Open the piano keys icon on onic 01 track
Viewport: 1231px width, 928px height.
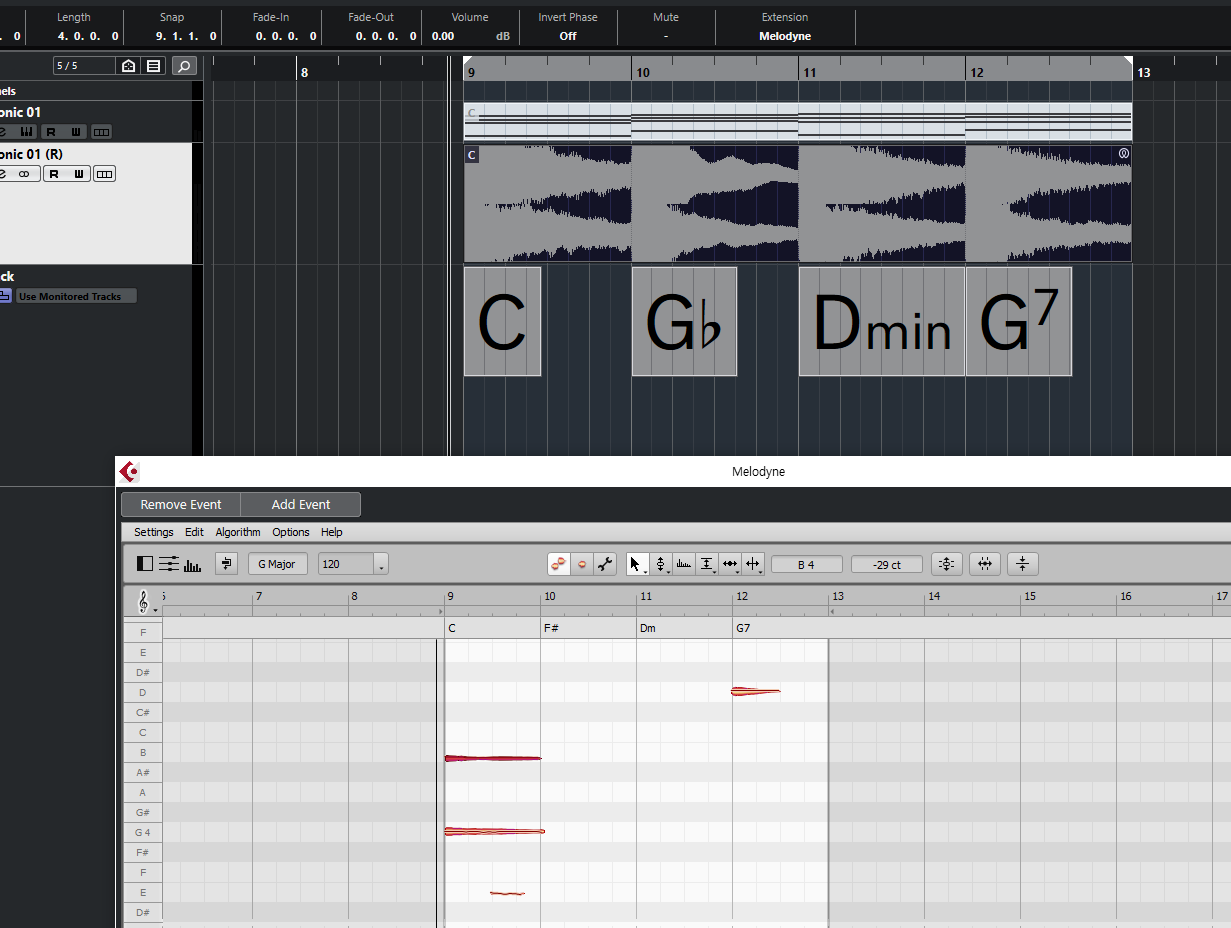point(27,132)
